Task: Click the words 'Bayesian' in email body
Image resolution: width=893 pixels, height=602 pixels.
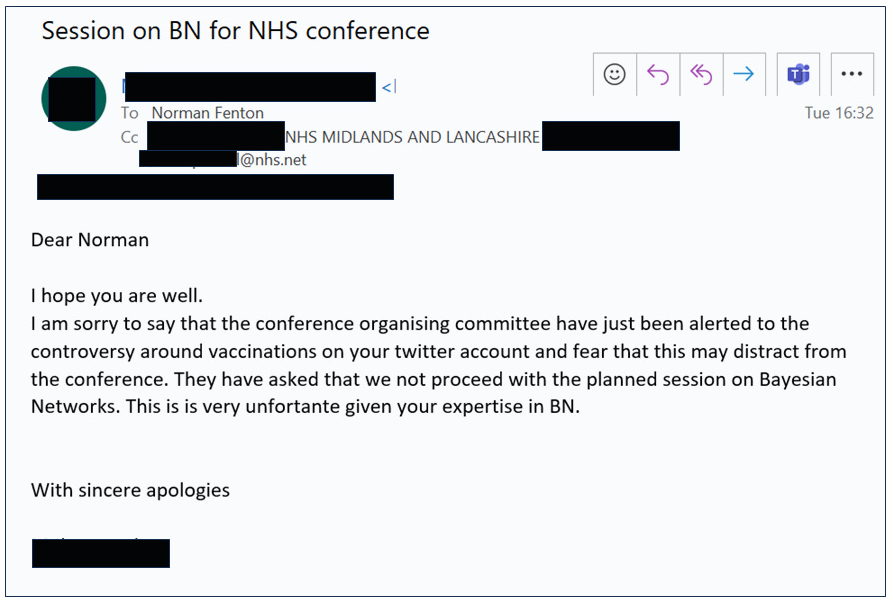Action: [794, 380]
